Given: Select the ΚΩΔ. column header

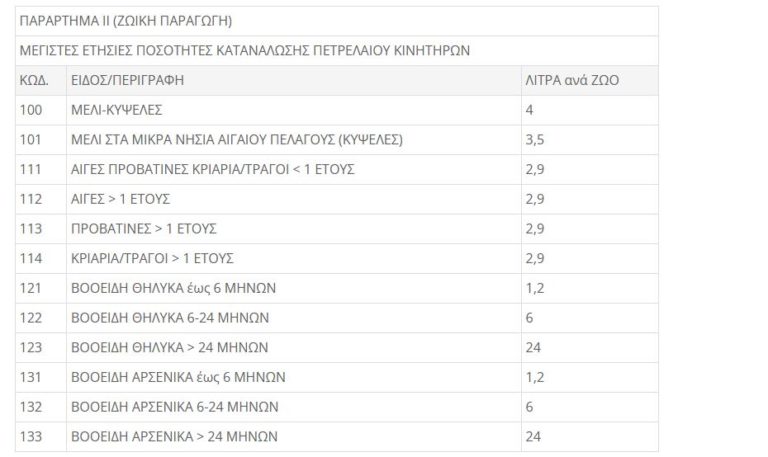Looking at the screenshot, I should [x=33, y=80].
